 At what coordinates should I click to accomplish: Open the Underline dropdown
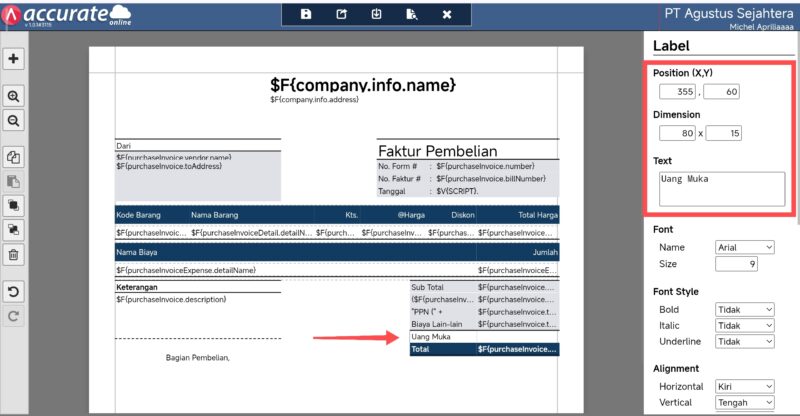(x=744, y=342)
